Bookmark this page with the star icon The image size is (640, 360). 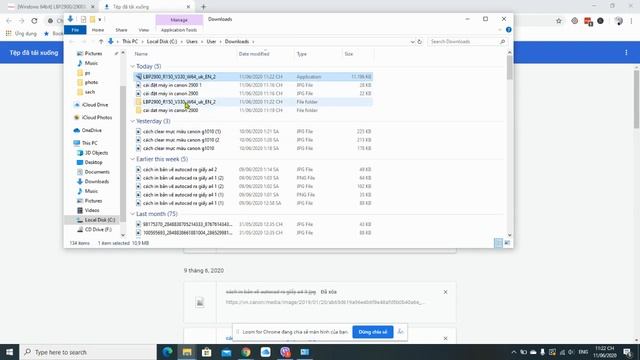559,21
